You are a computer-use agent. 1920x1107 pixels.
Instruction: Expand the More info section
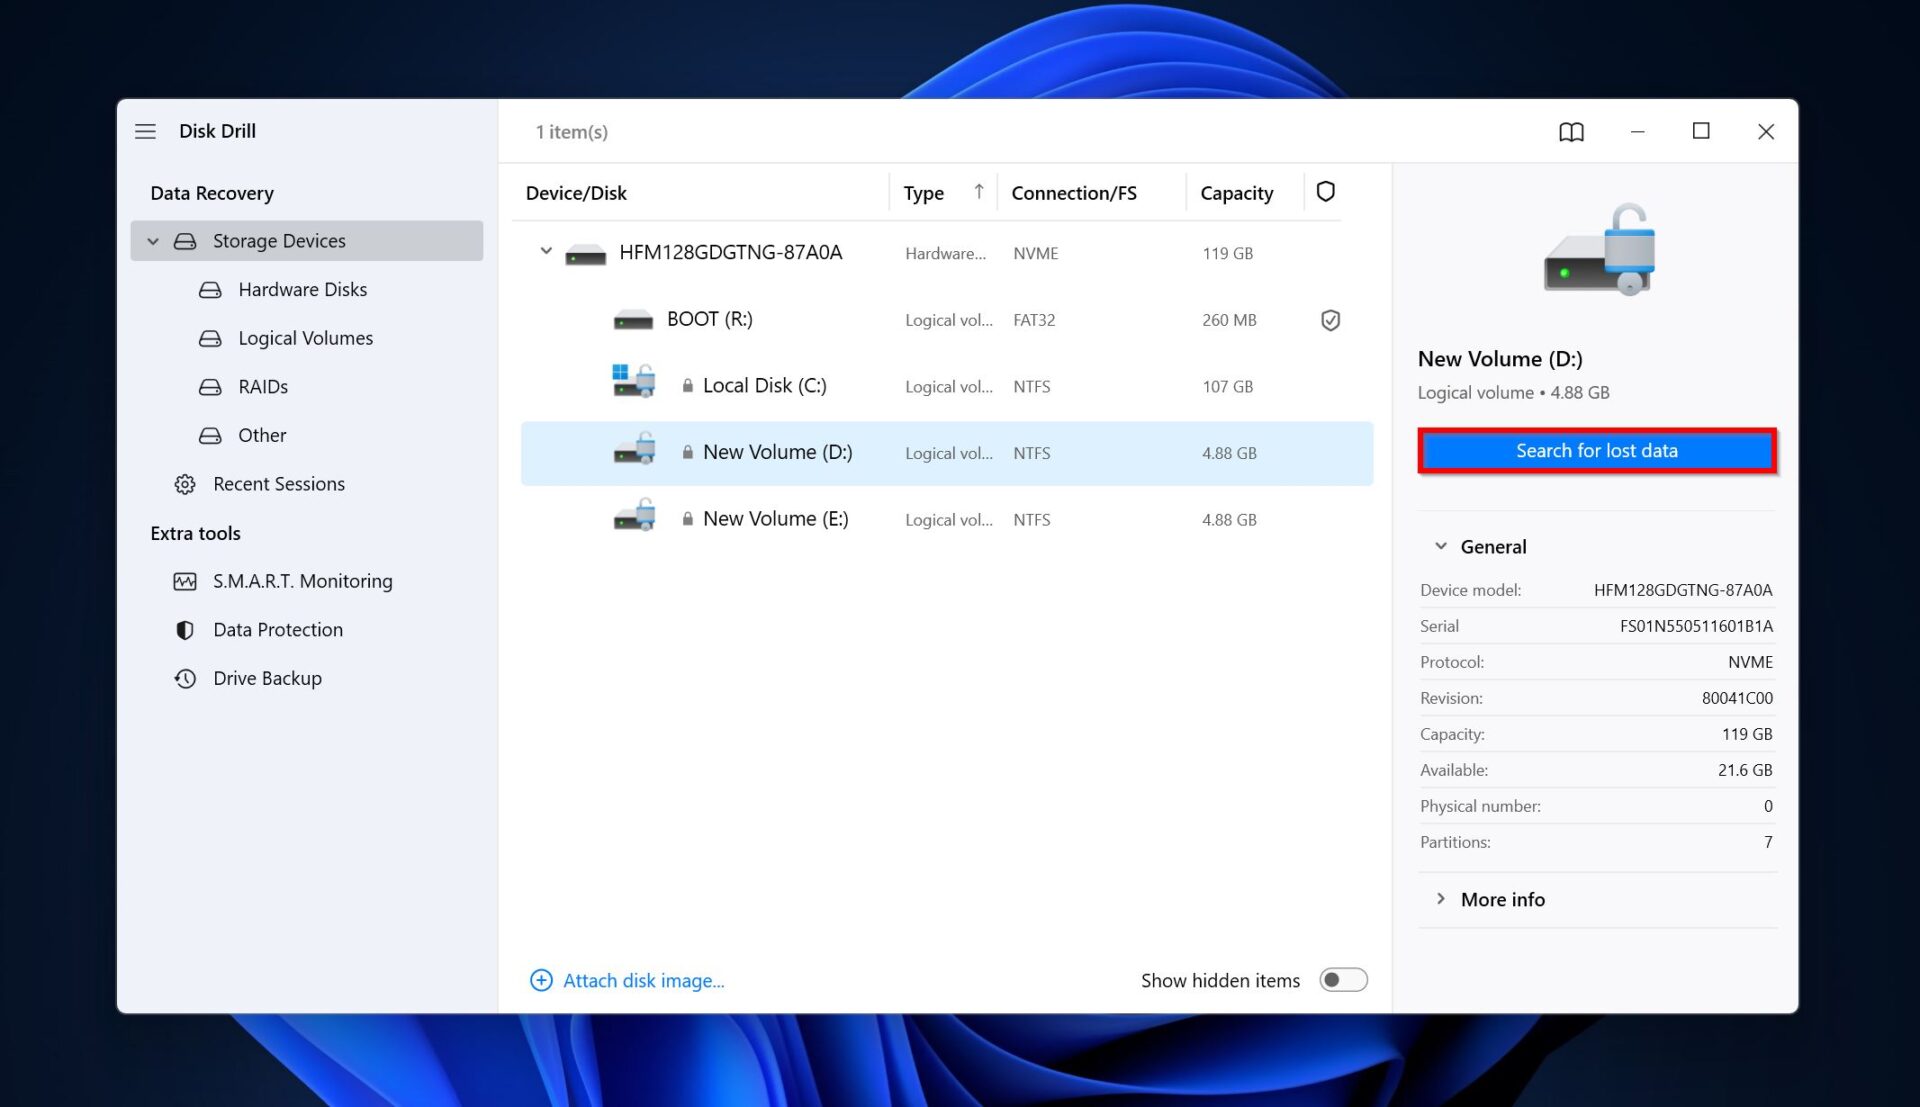tap(1441, 899)
